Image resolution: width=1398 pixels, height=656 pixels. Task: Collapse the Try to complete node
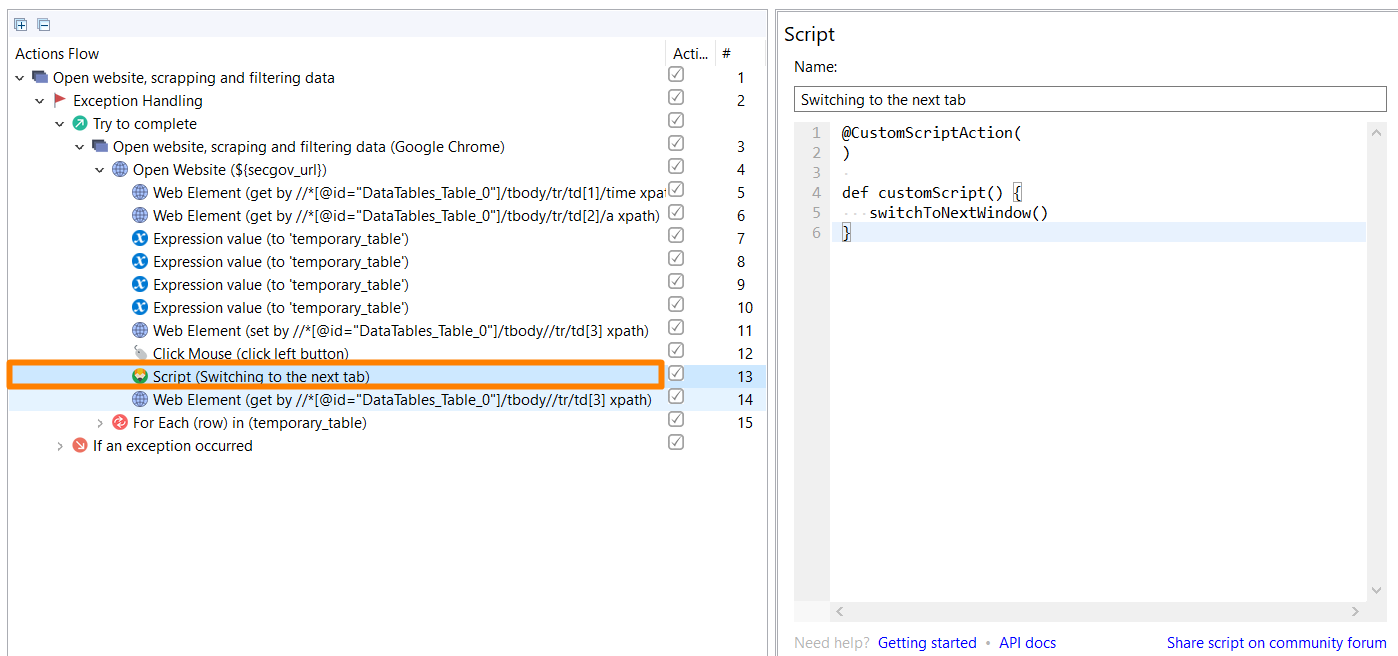click(x=60, y=123)
